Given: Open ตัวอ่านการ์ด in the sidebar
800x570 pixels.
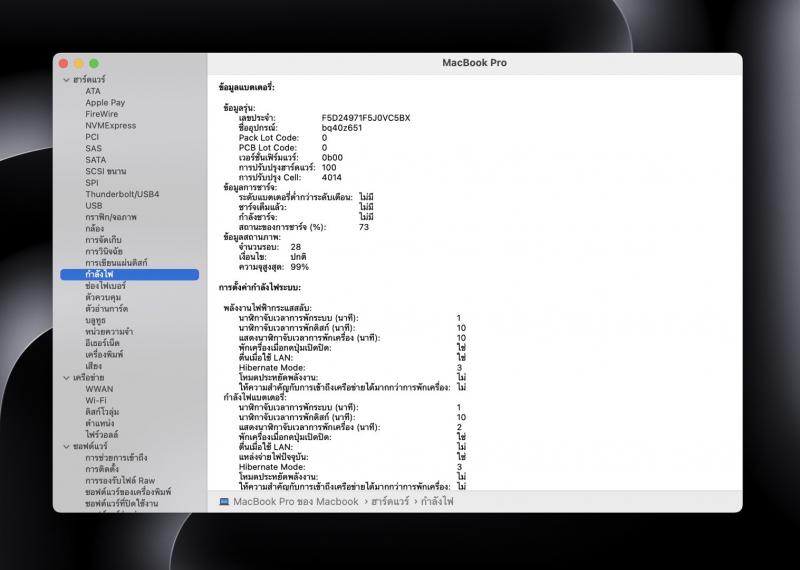Looking at the screenshot, I should pyautogui.click(x=107, y=309).
